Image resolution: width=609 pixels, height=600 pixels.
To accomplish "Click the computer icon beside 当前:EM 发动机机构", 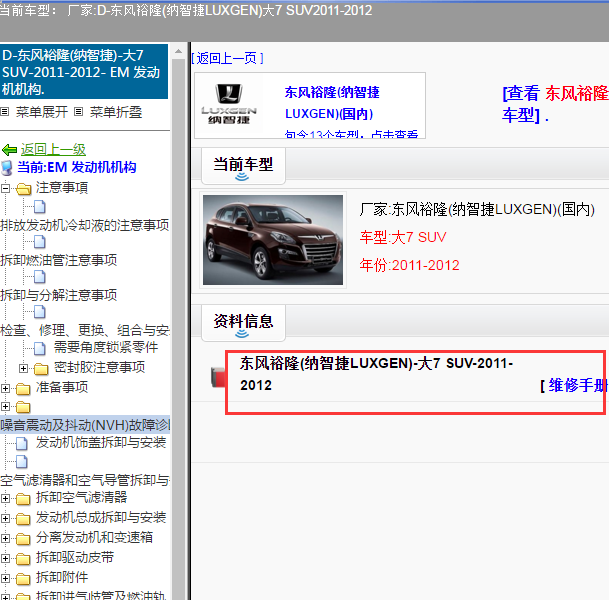I will (x=7, y=168).
